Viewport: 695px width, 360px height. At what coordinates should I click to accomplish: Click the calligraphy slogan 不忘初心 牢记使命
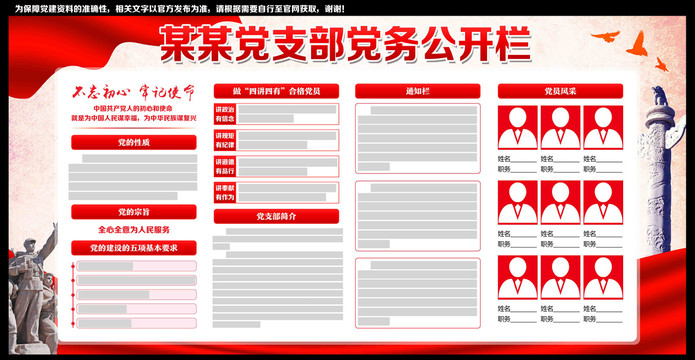pyautogui.click(x=134, y=92)
